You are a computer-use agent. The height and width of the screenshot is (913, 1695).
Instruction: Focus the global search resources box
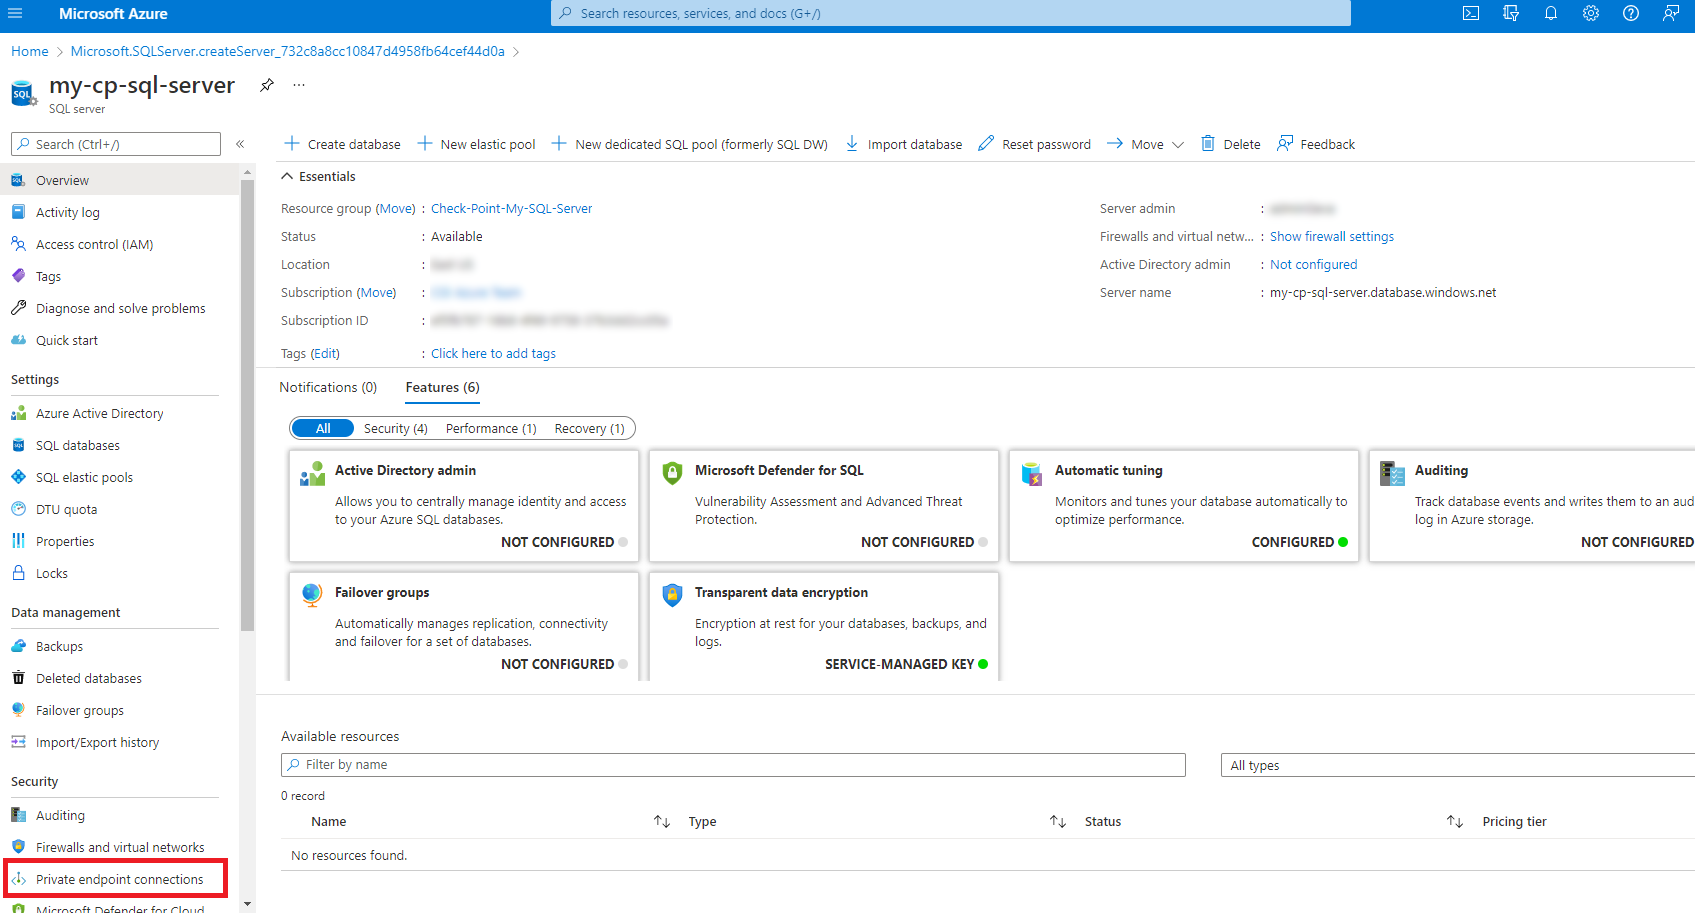(951, 13)
